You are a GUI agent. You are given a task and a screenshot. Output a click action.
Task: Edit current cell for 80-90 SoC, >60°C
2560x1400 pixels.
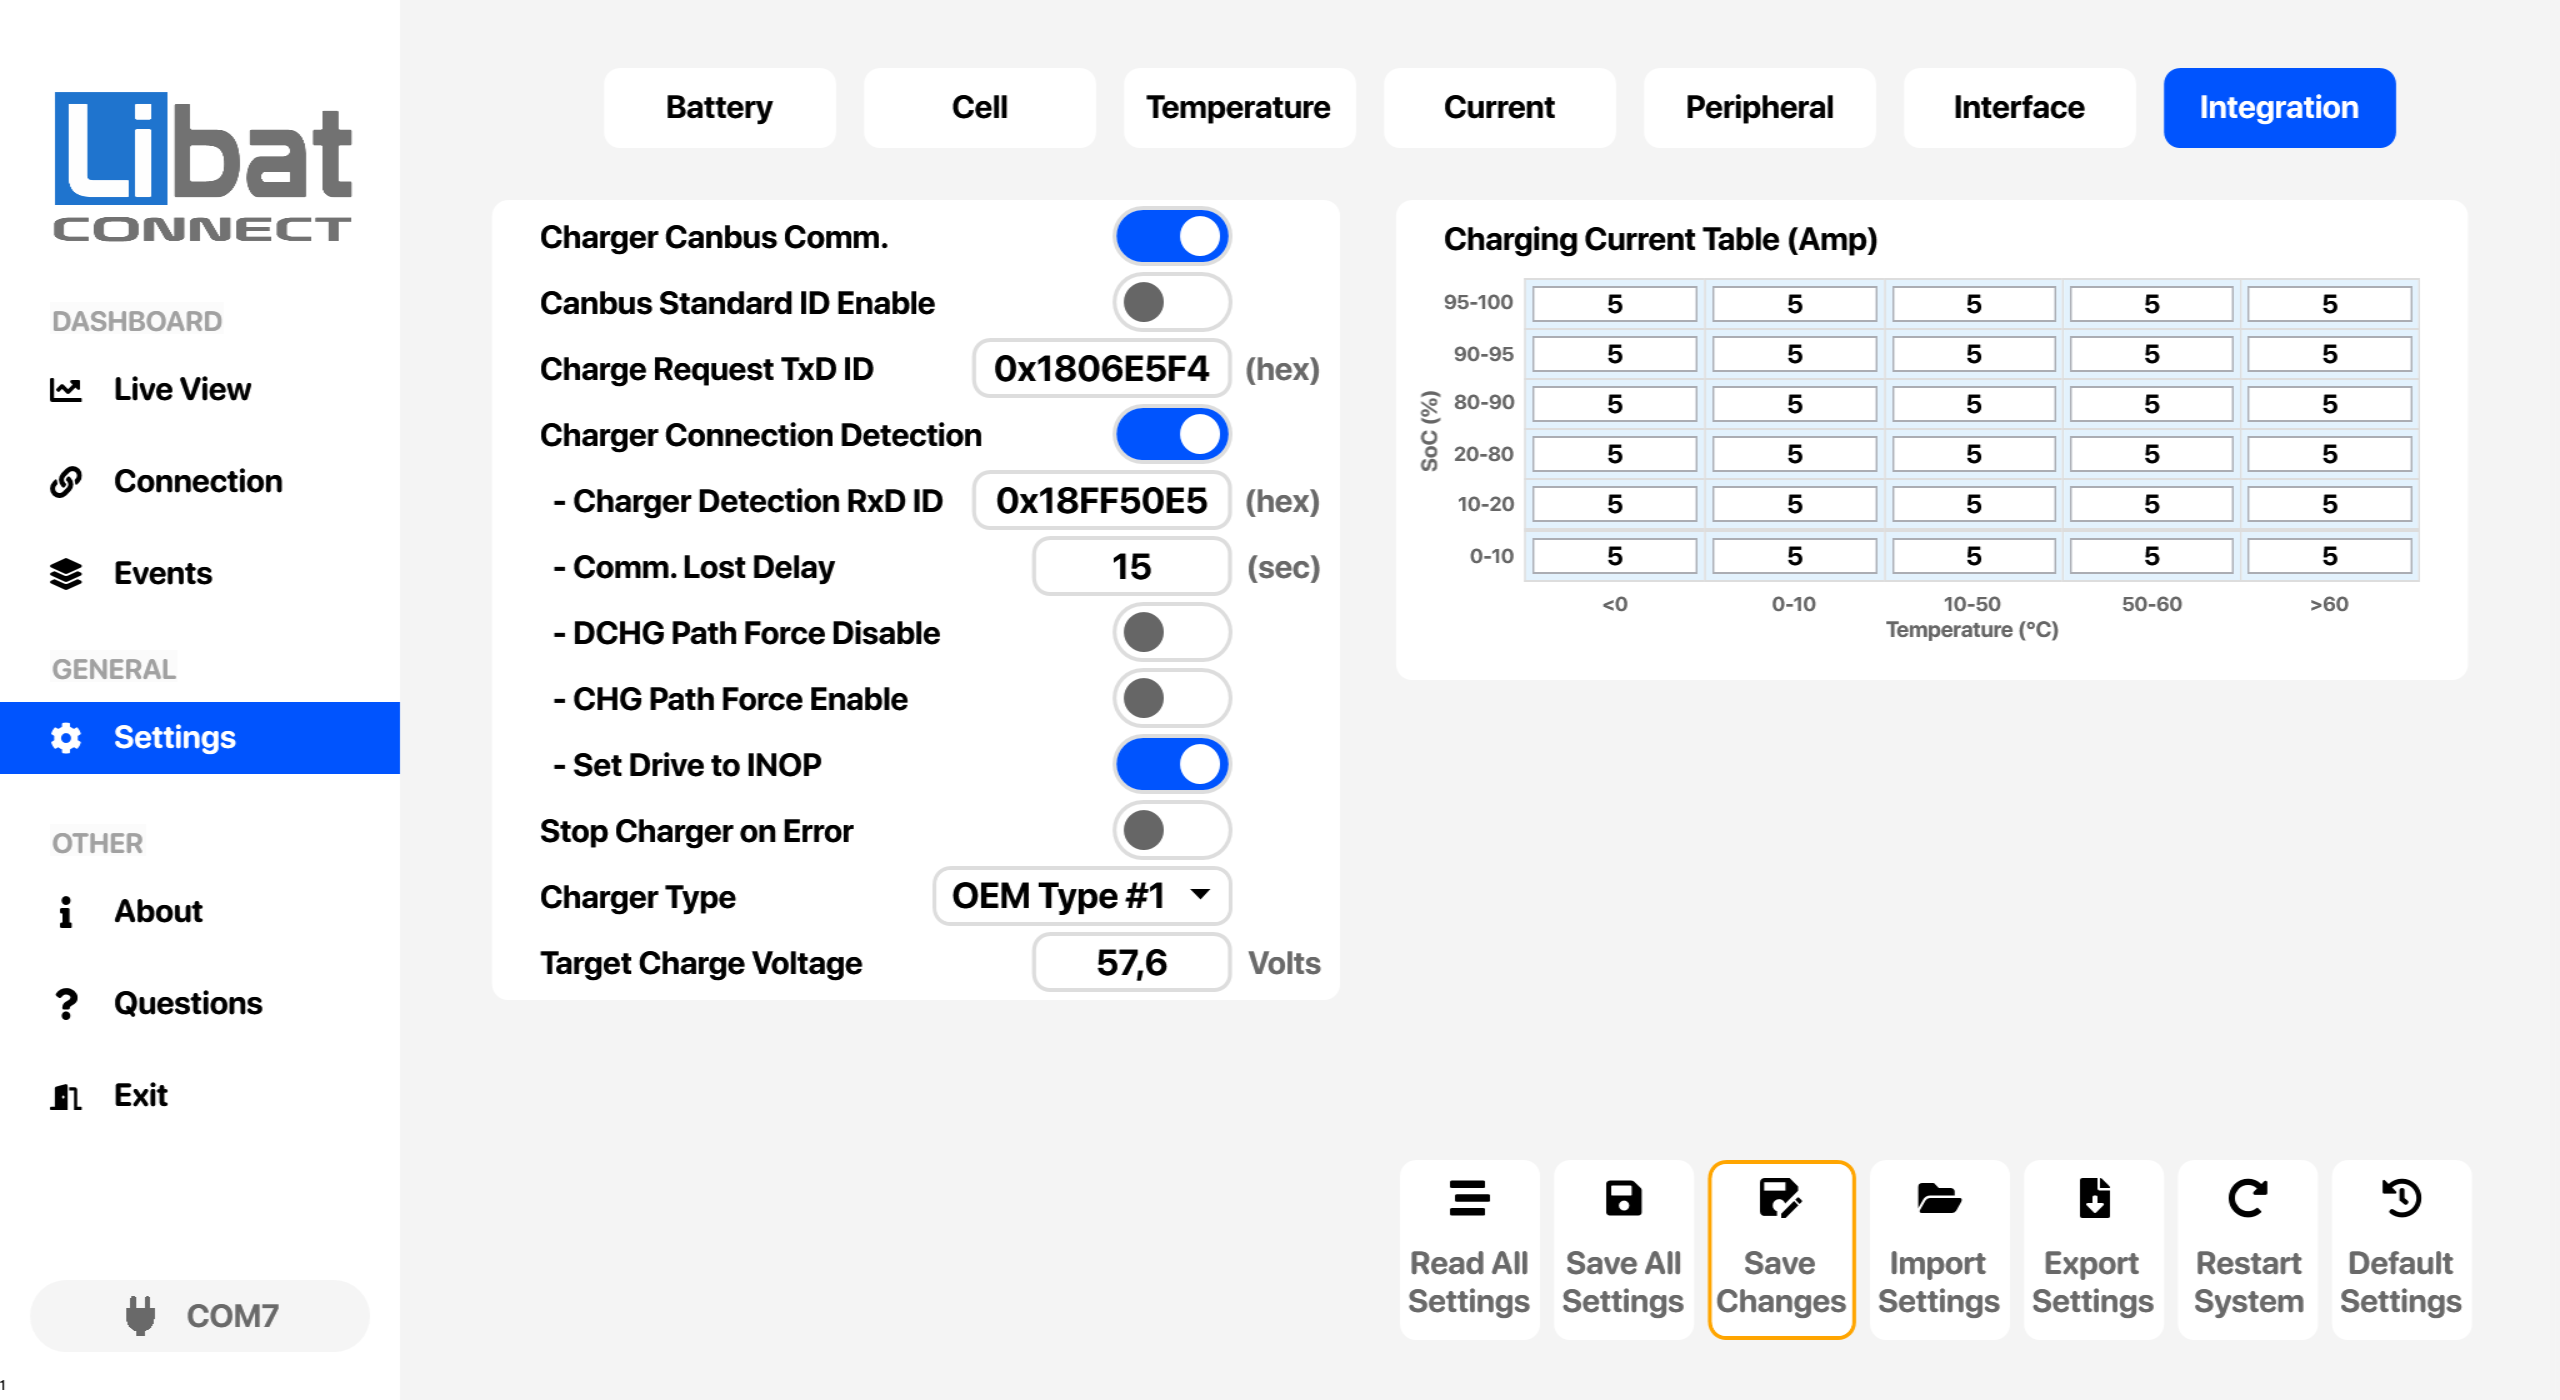2330,404
